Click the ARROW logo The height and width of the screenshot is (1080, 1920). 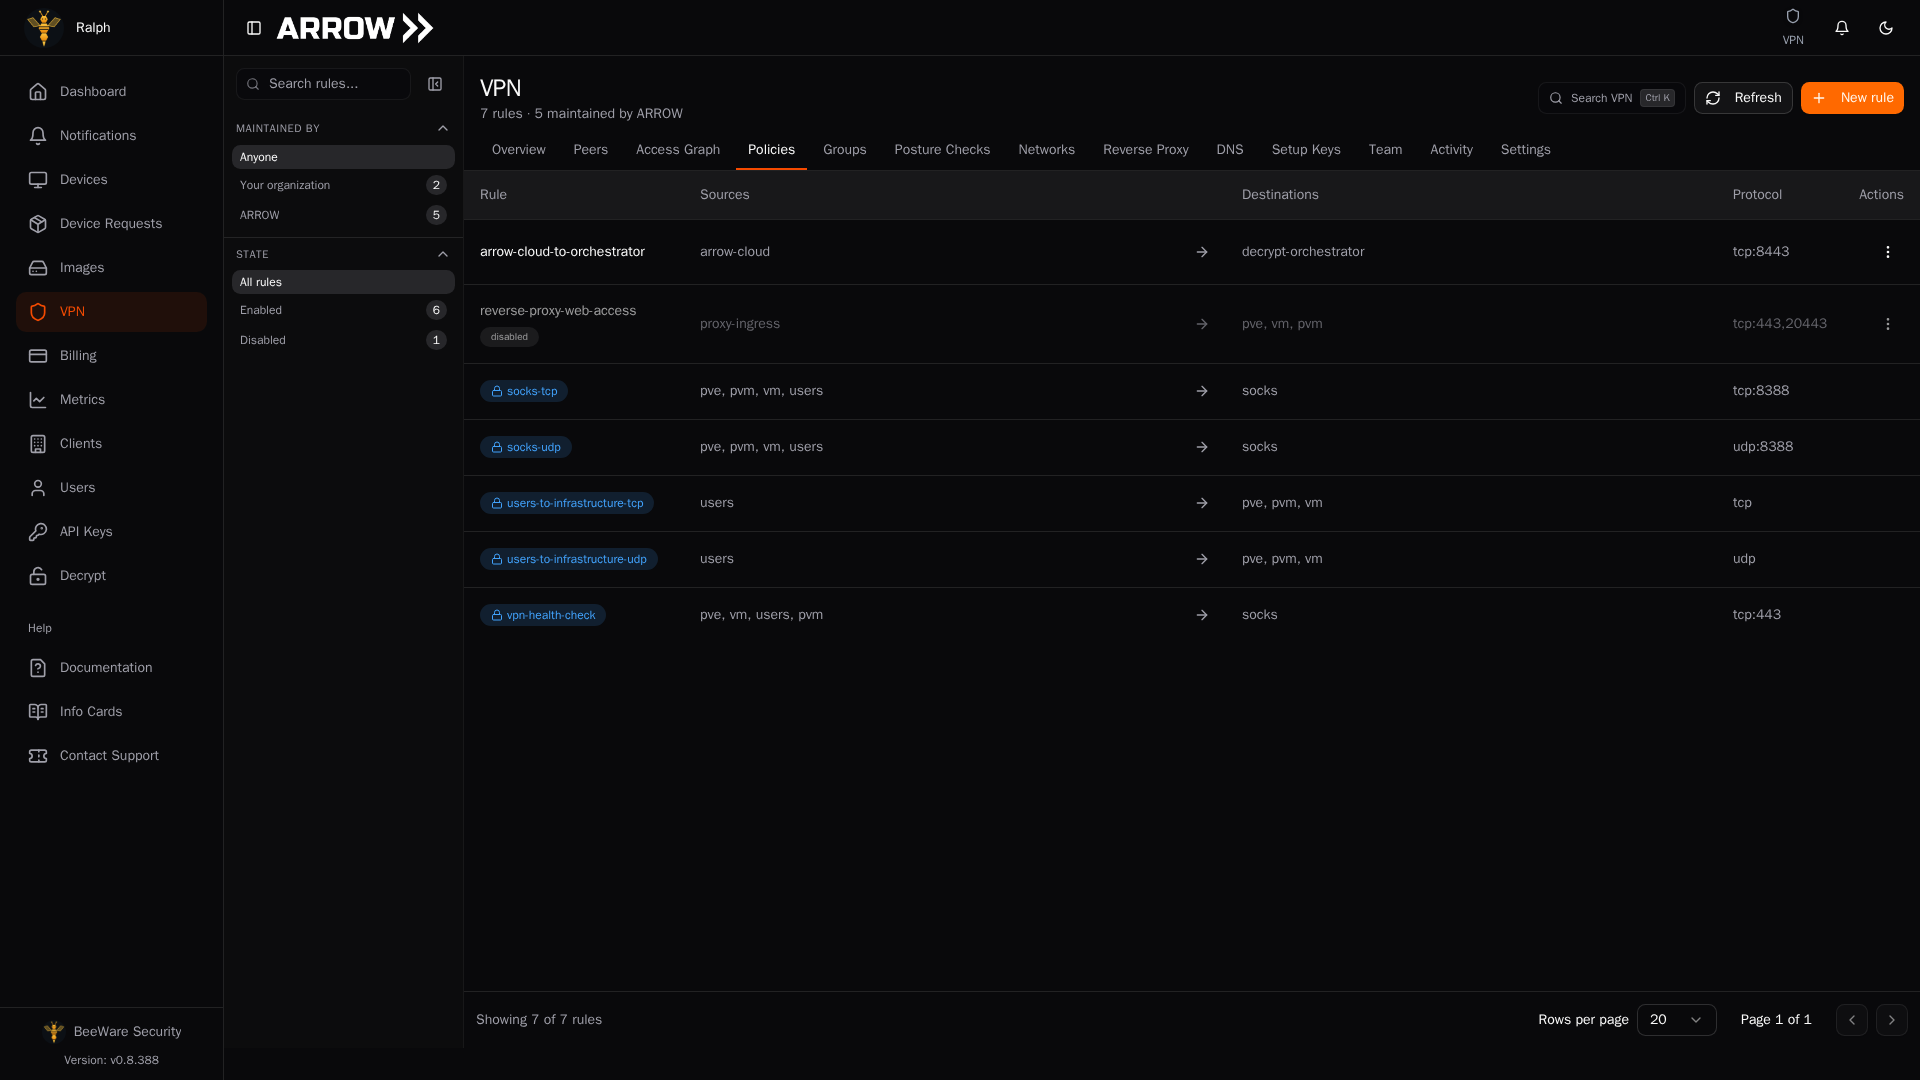355,28
